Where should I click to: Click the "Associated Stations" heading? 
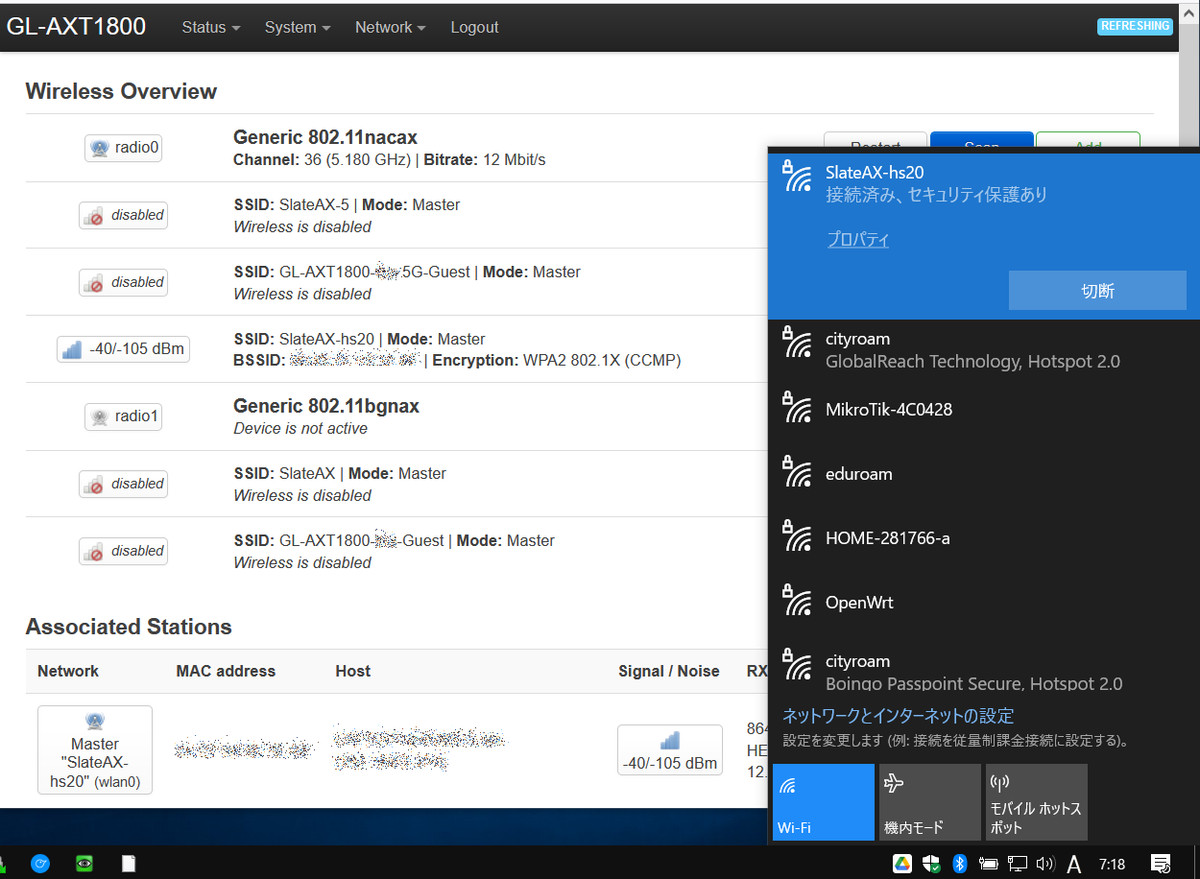[129, 627]
